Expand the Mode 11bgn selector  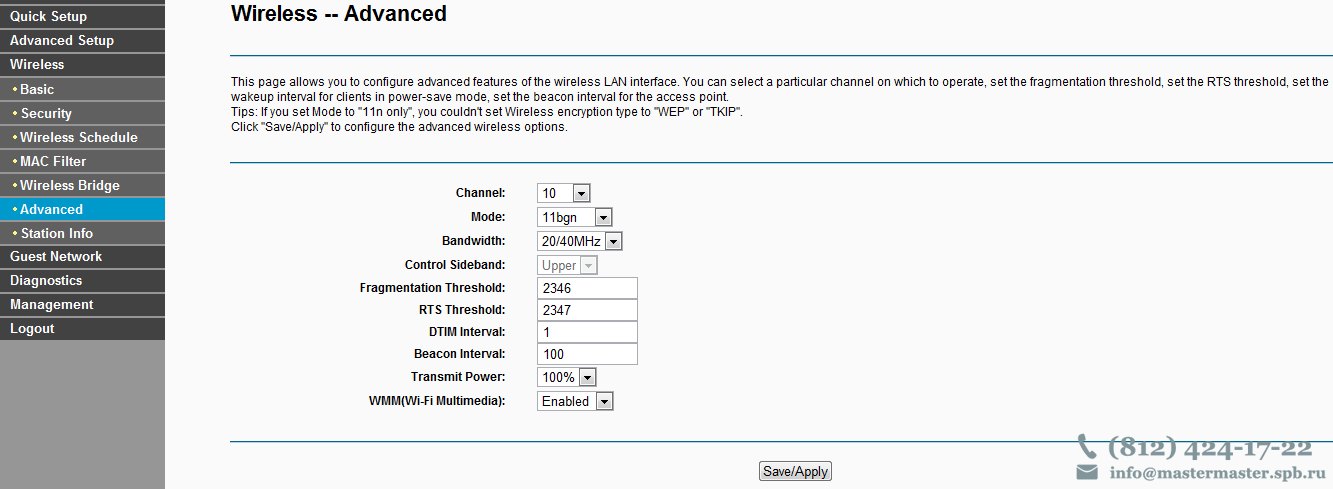tap(574, 217)
